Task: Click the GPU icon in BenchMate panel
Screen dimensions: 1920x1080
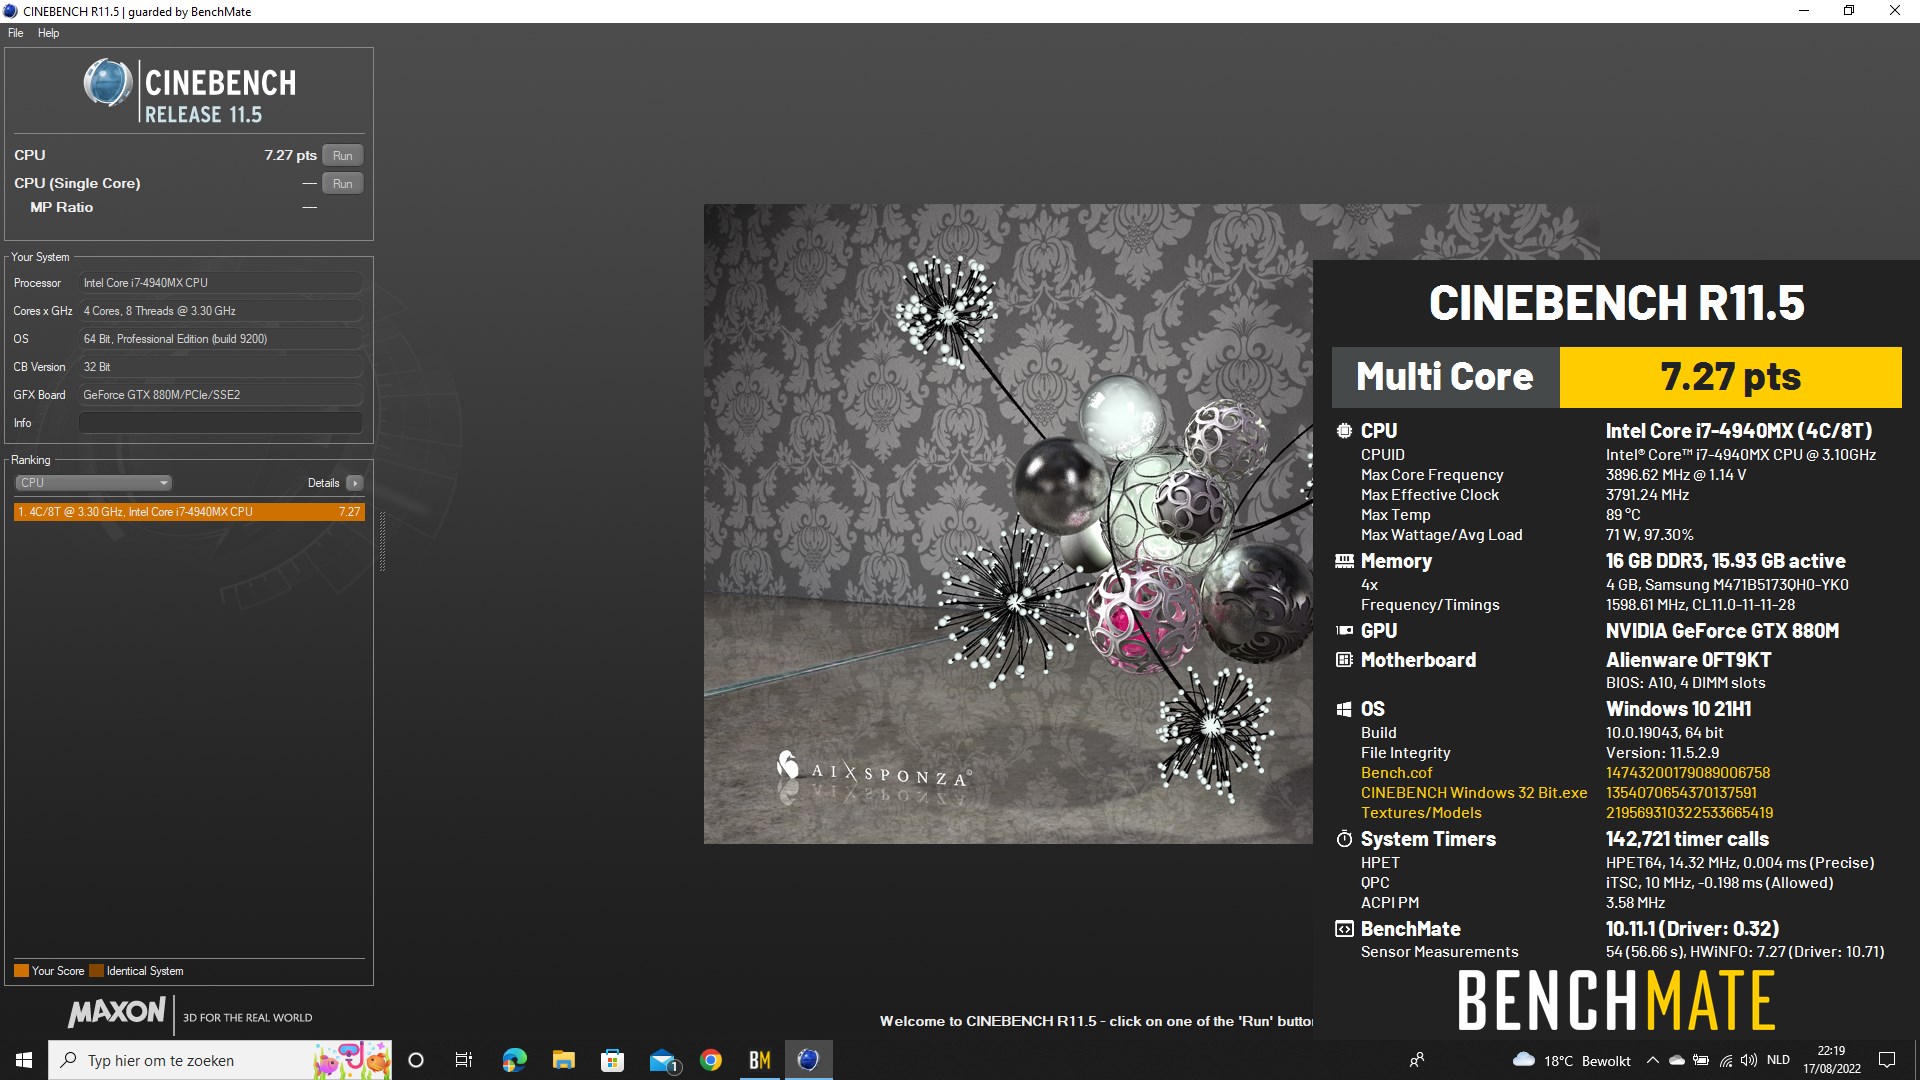Action: (x=1344, y=631)
